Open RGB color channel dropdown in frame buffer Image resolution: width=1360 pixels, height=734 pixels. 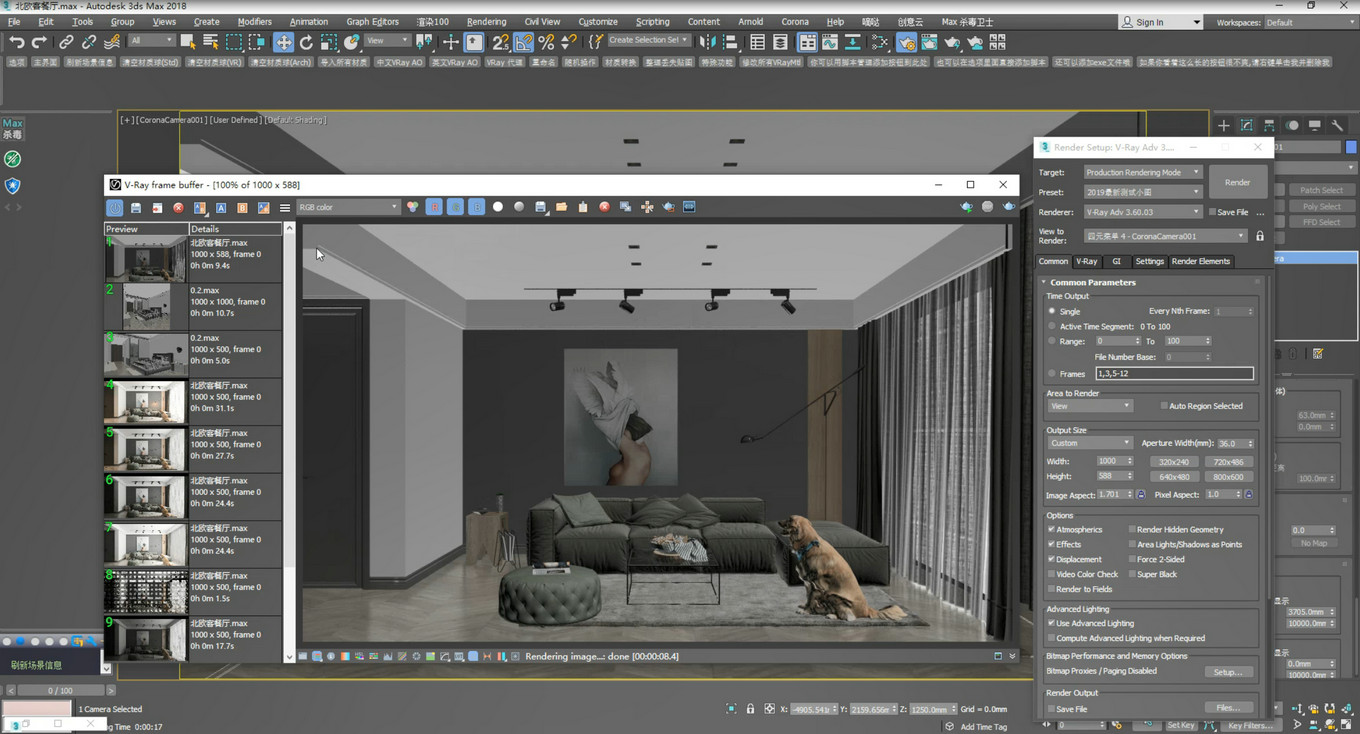pos(348,207)
